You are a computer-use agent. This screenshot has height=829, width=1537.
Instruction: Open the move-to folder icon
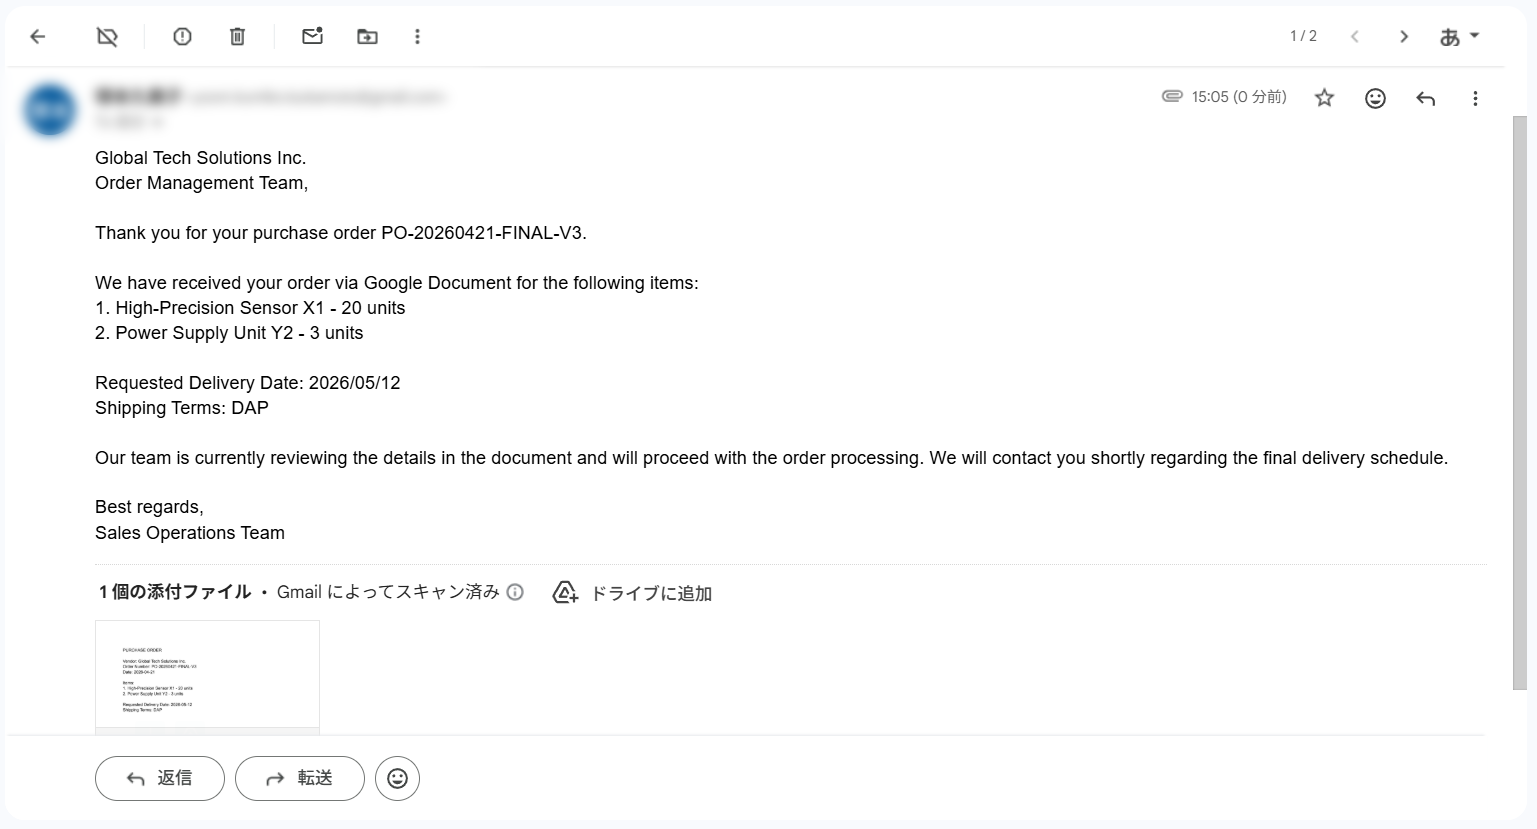[367, 37]
